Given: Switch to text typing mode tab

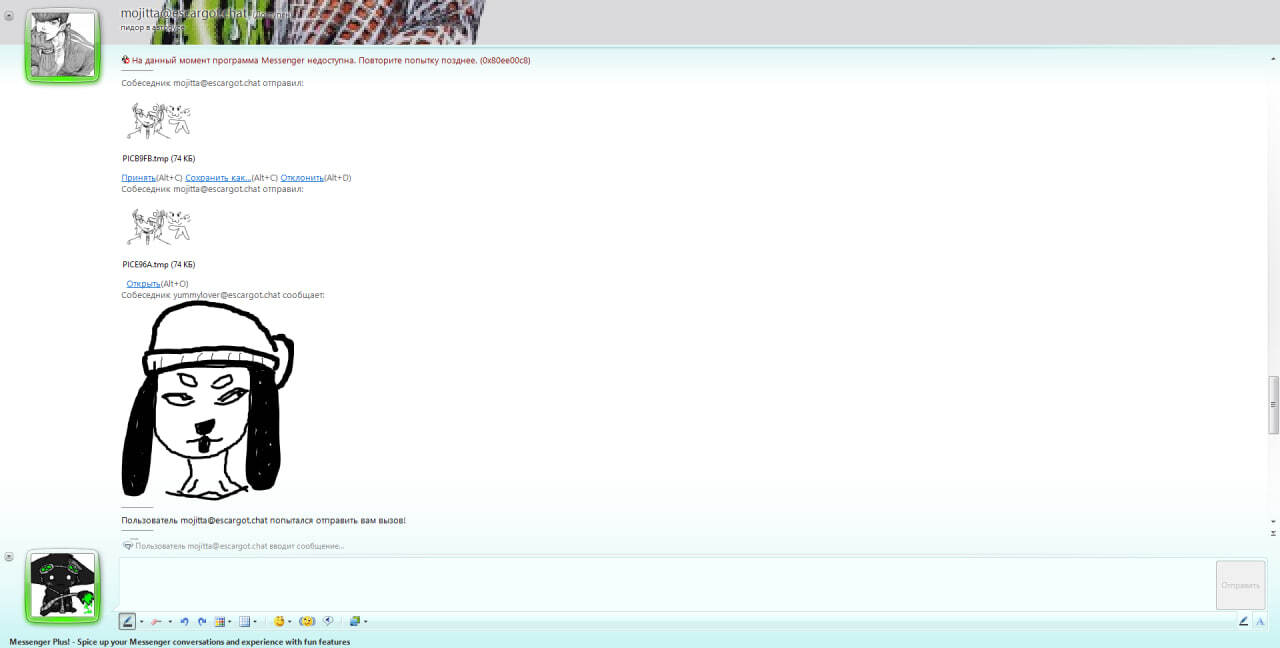Looking at the screenshot, I should click(1260, 621).
